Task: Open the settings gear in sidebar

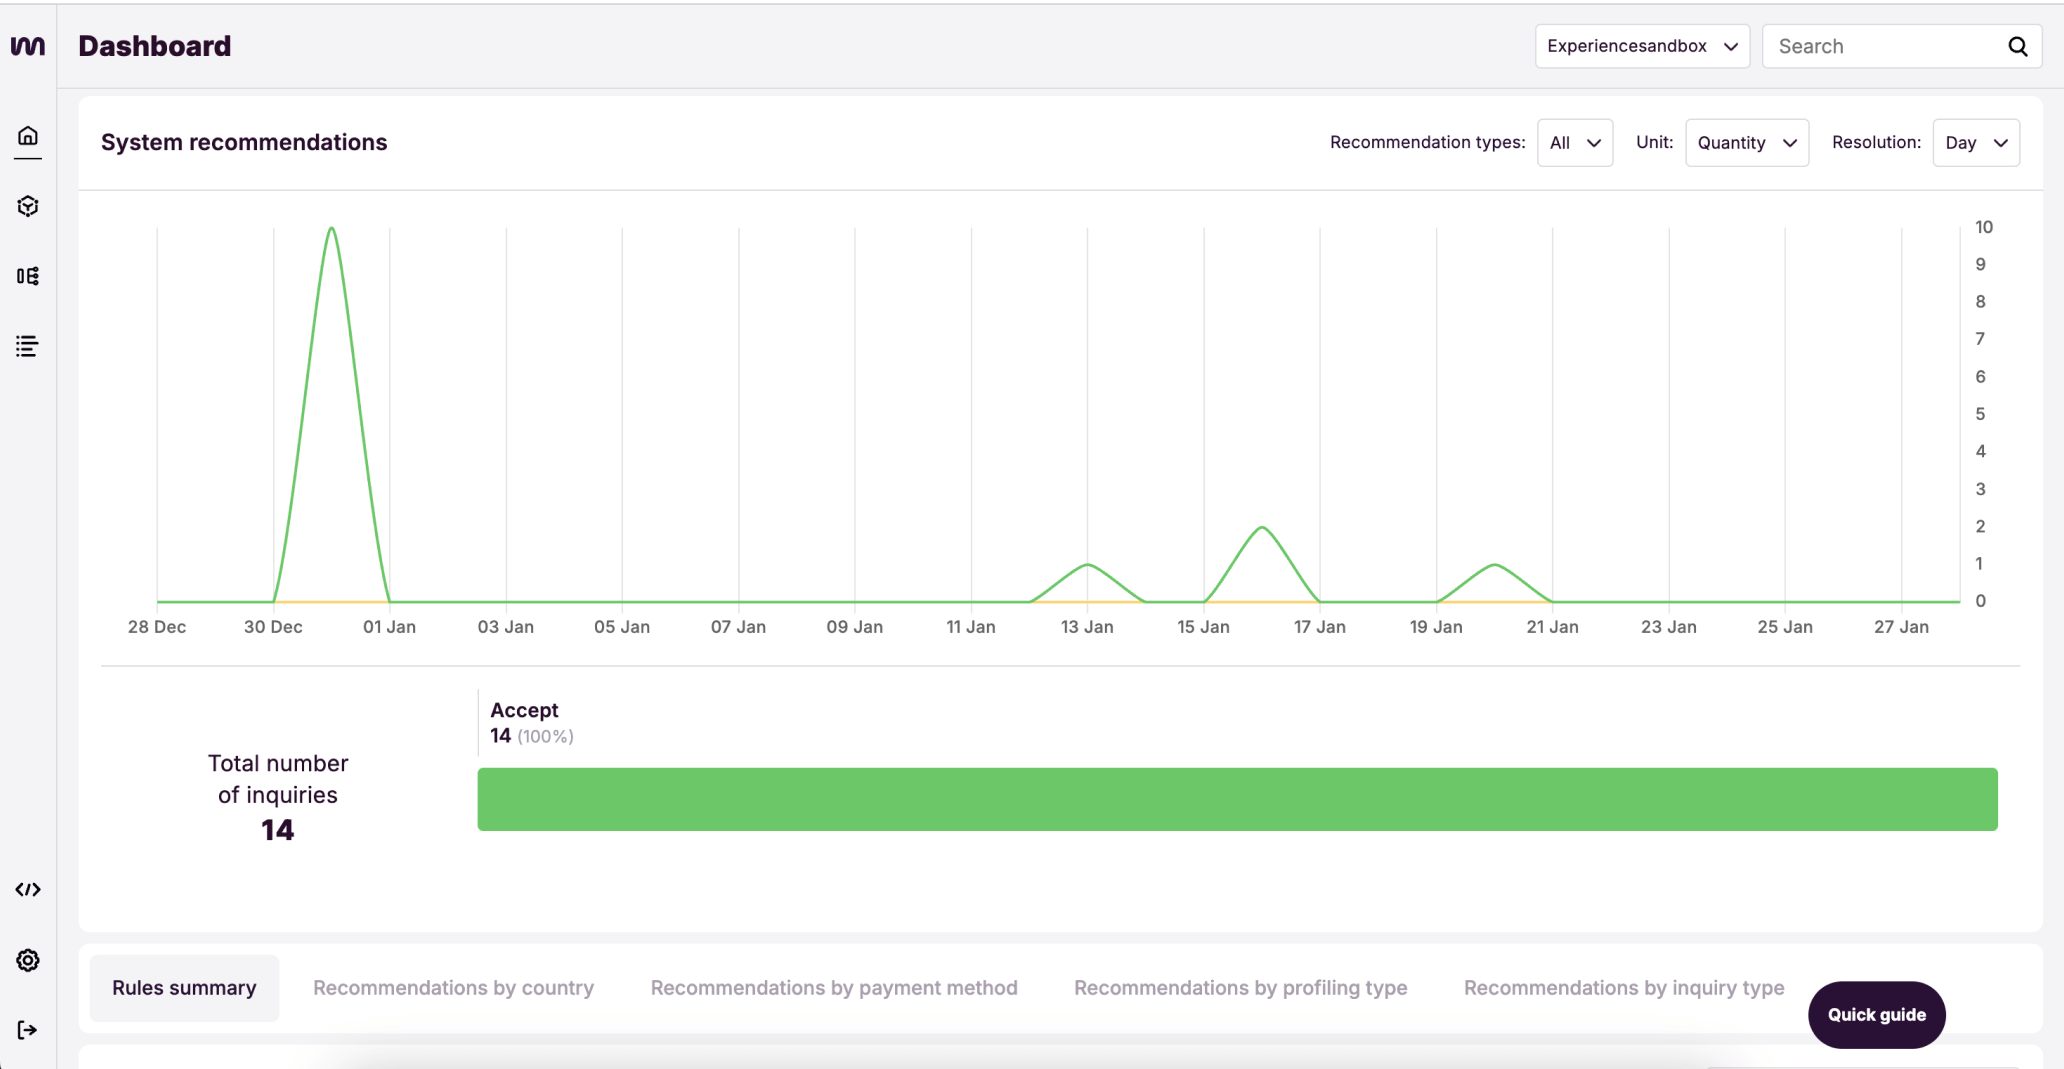Action: pyautogui.click(x=28, y=960)
